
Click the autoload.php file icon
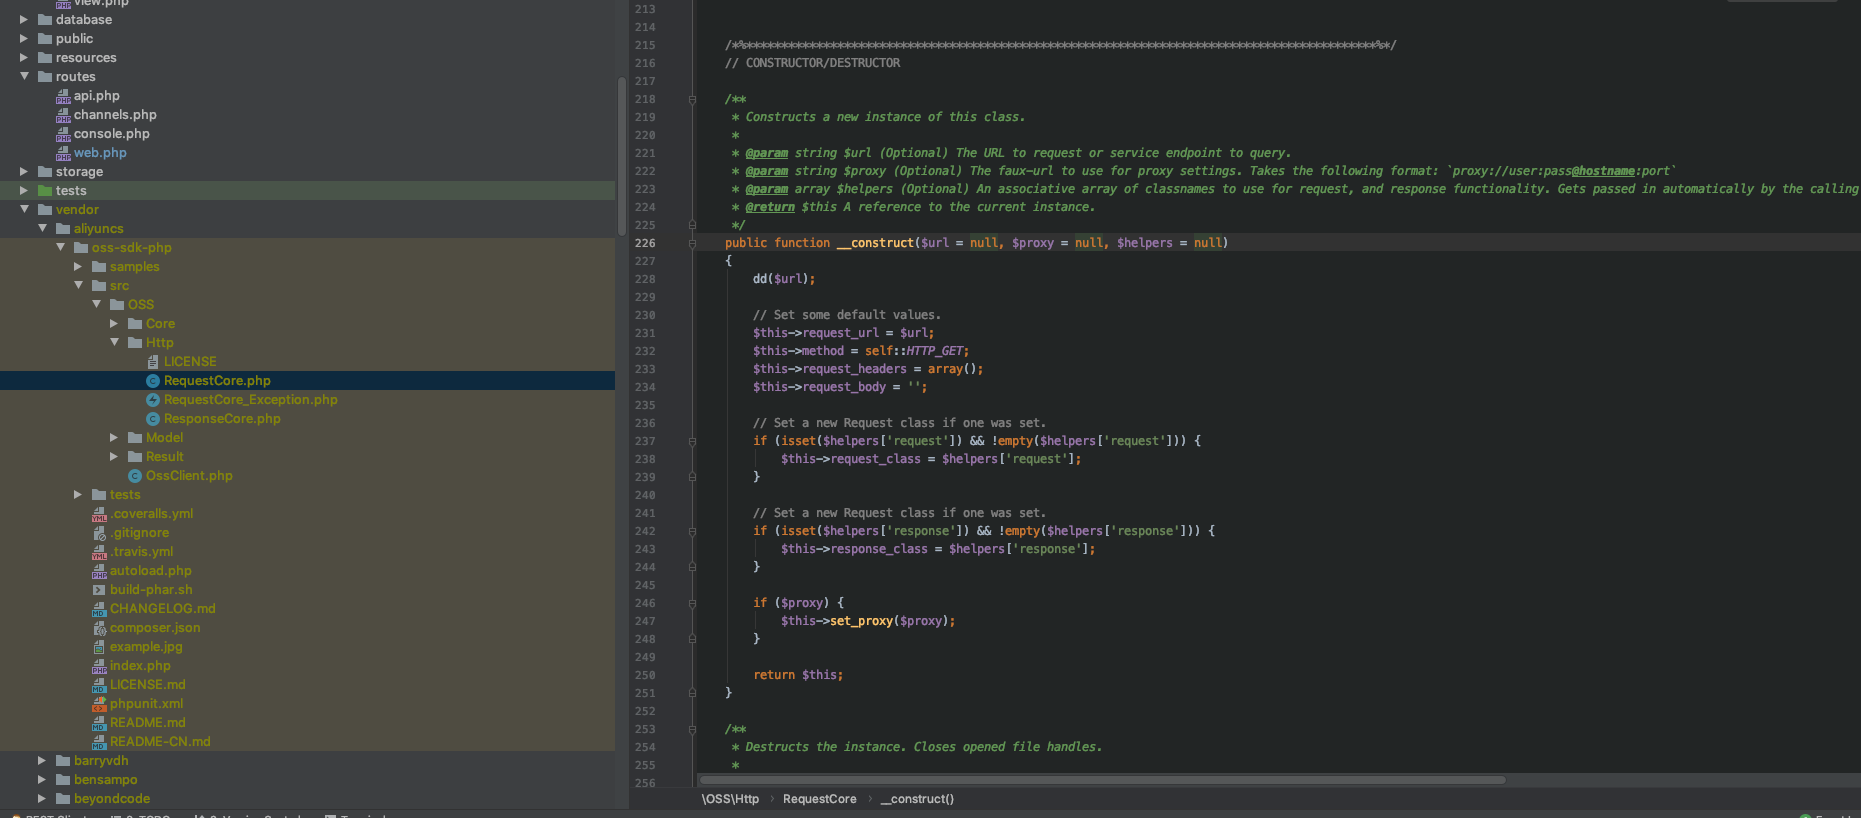[99, 571]
